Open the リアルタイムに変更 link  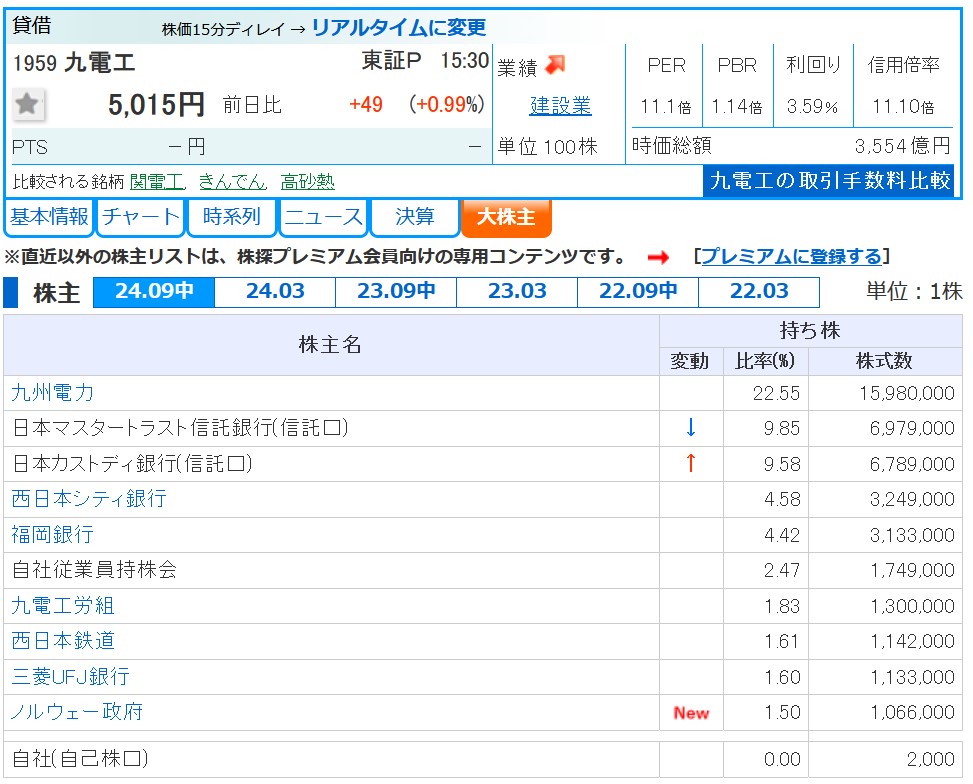pyautogui.click(x=399, y=27)
